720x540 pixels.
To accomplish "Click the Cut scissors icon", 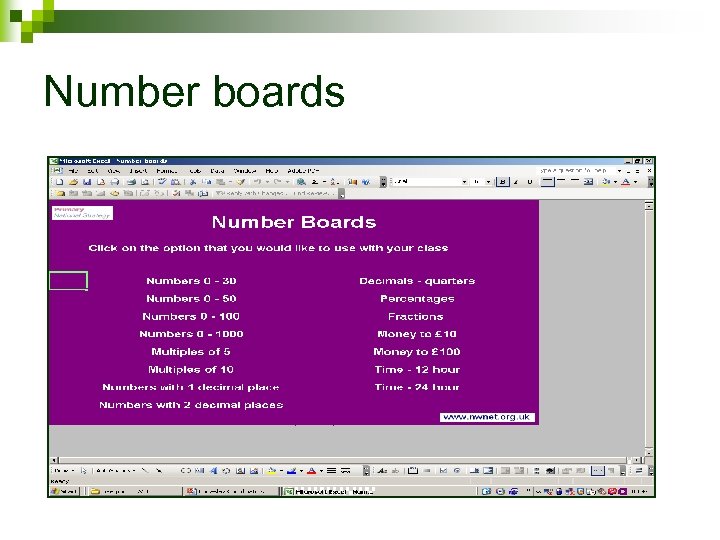I will [x=193, y=182].
